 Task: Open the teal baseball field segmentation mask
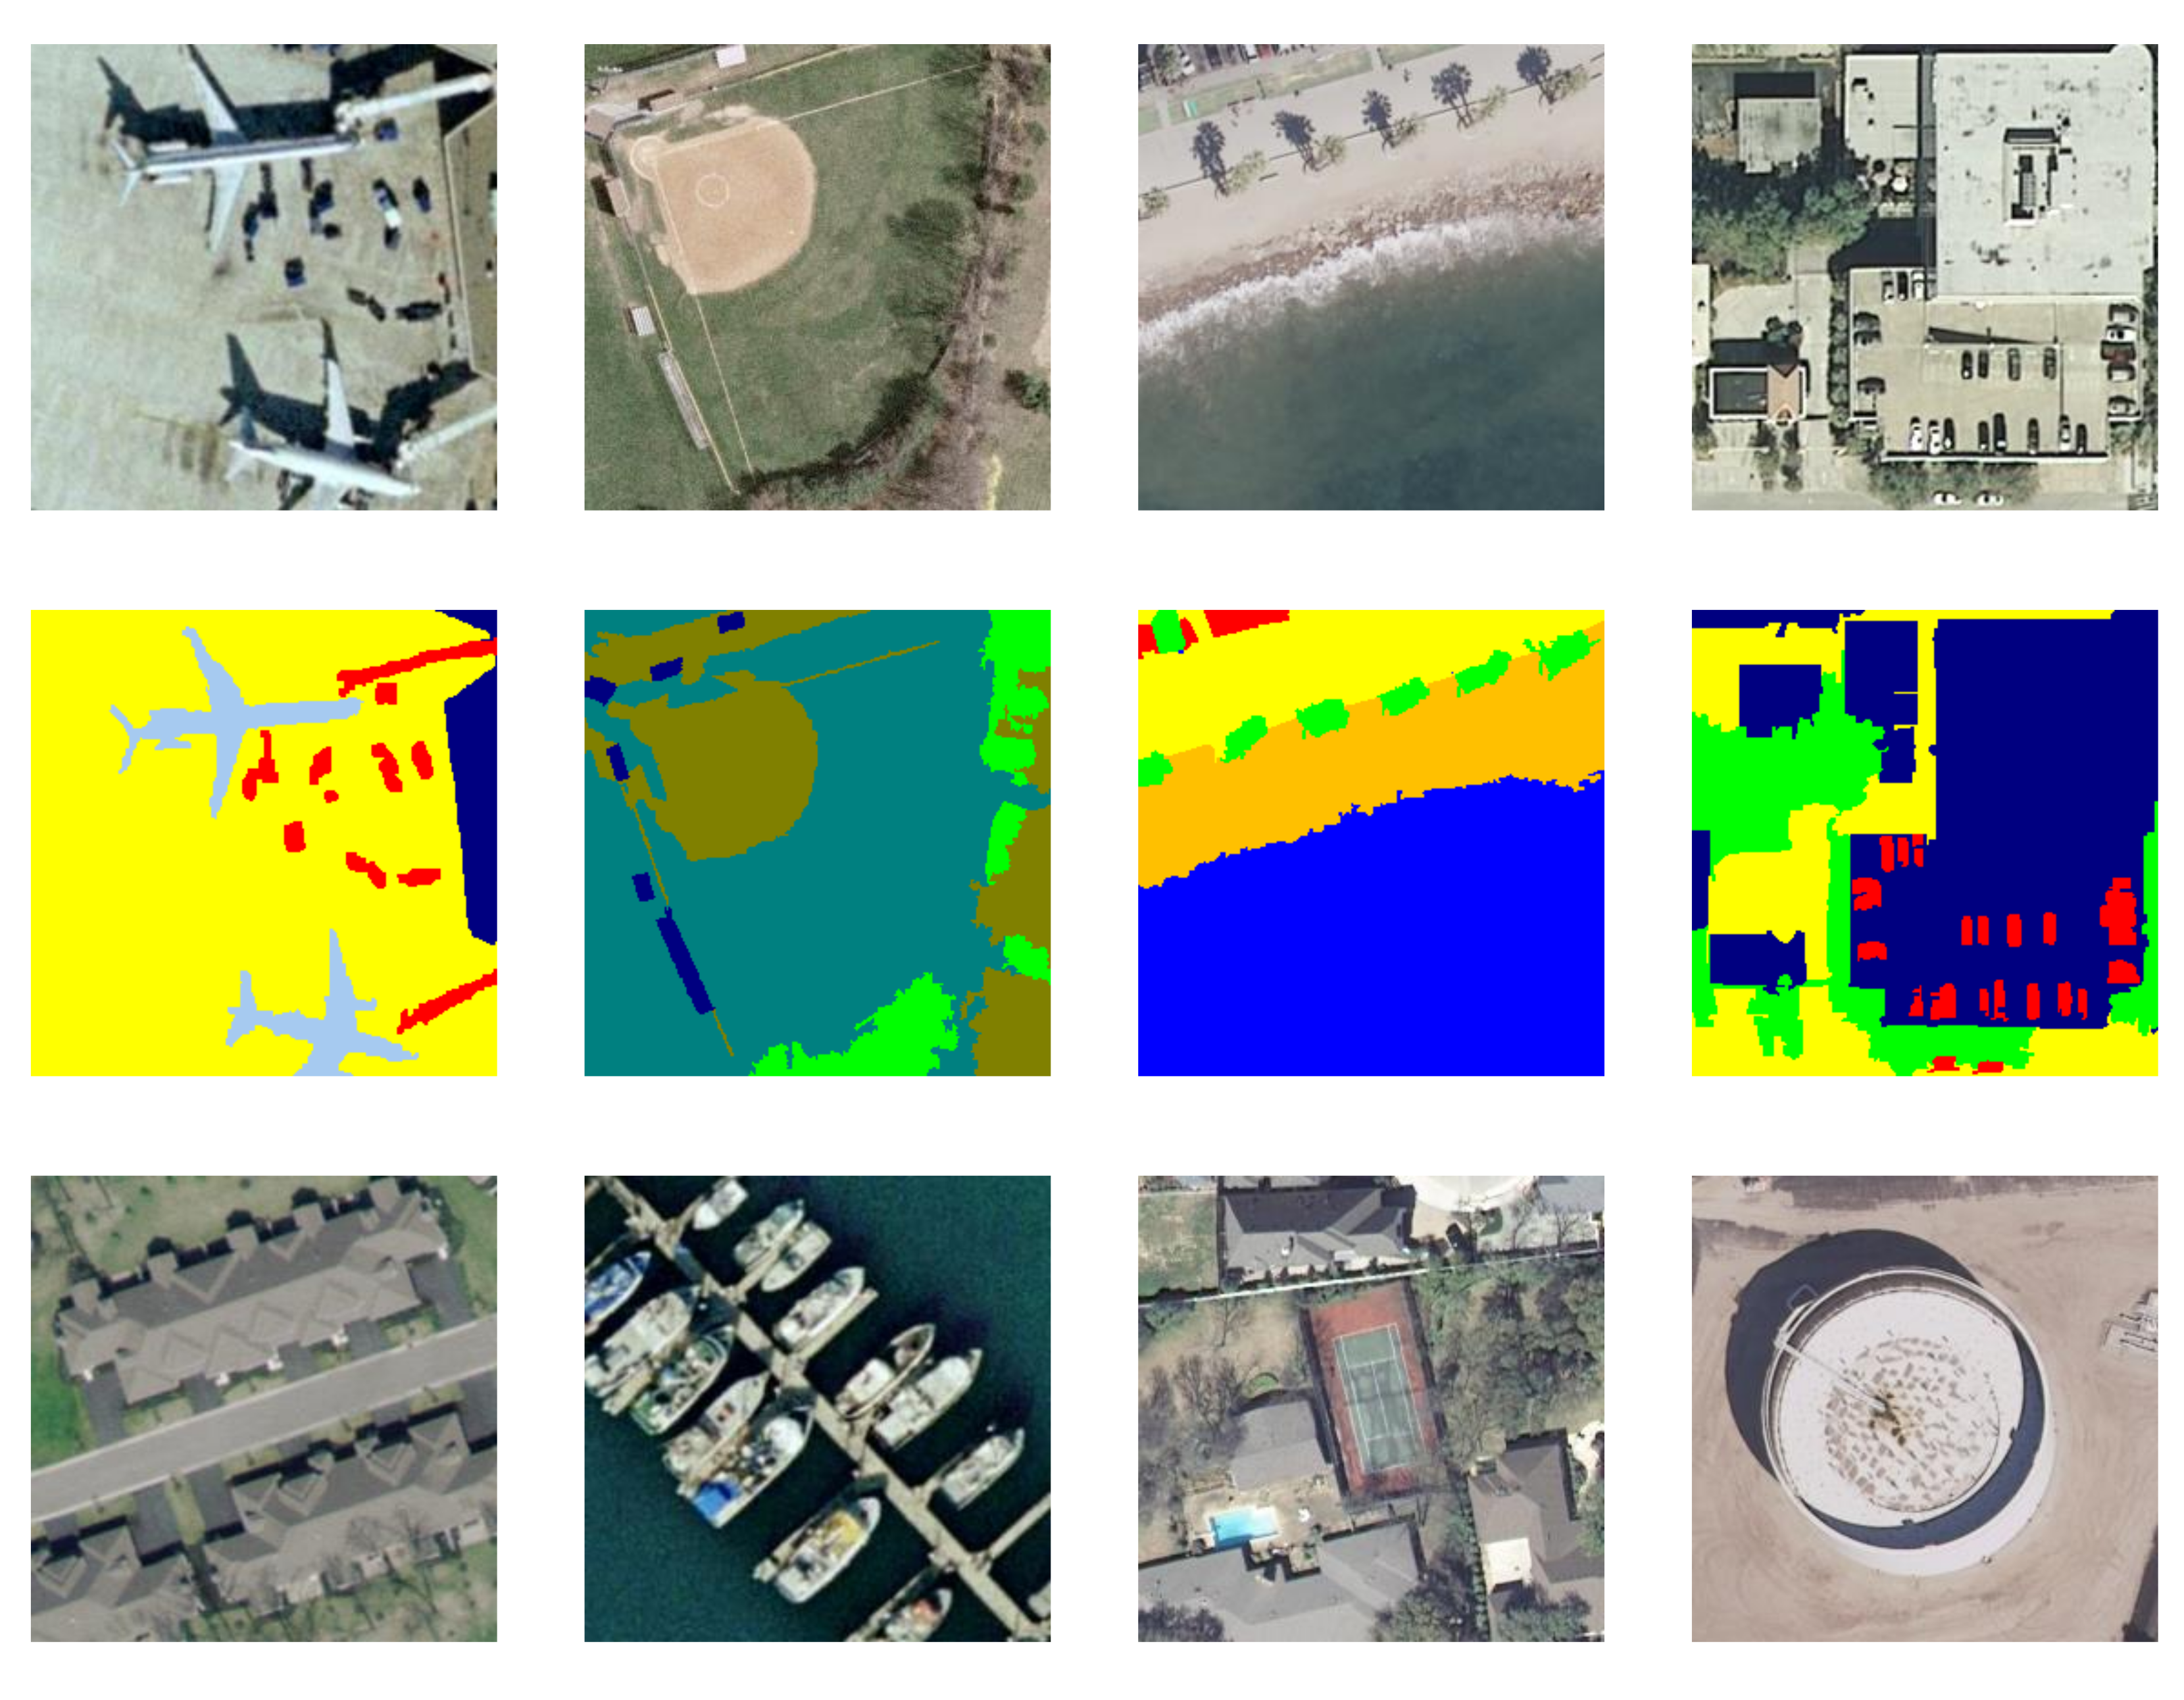(817, 843)
